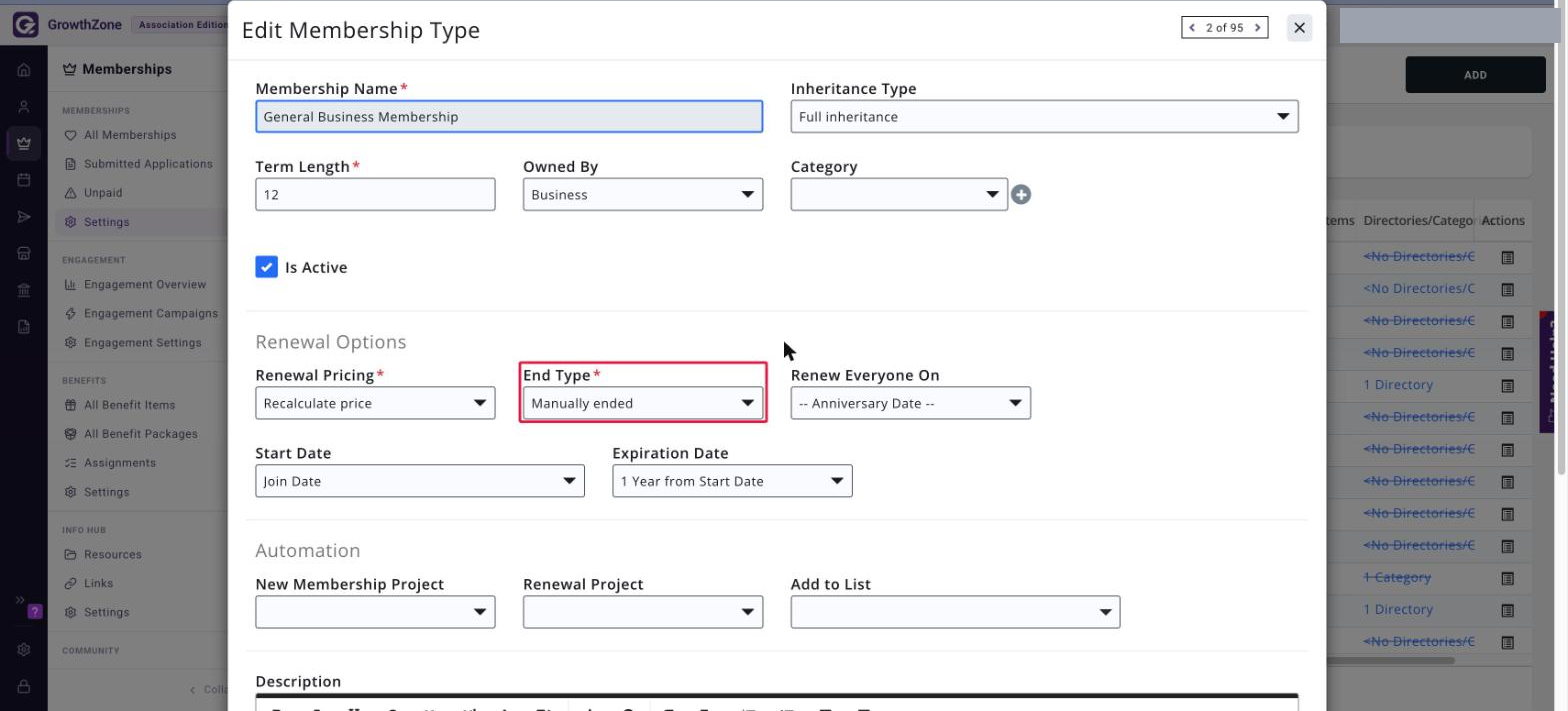Open Engagement Campaigns in the sidebar
The width and height of the screenshot is (1568, 711).
[151, 314]
